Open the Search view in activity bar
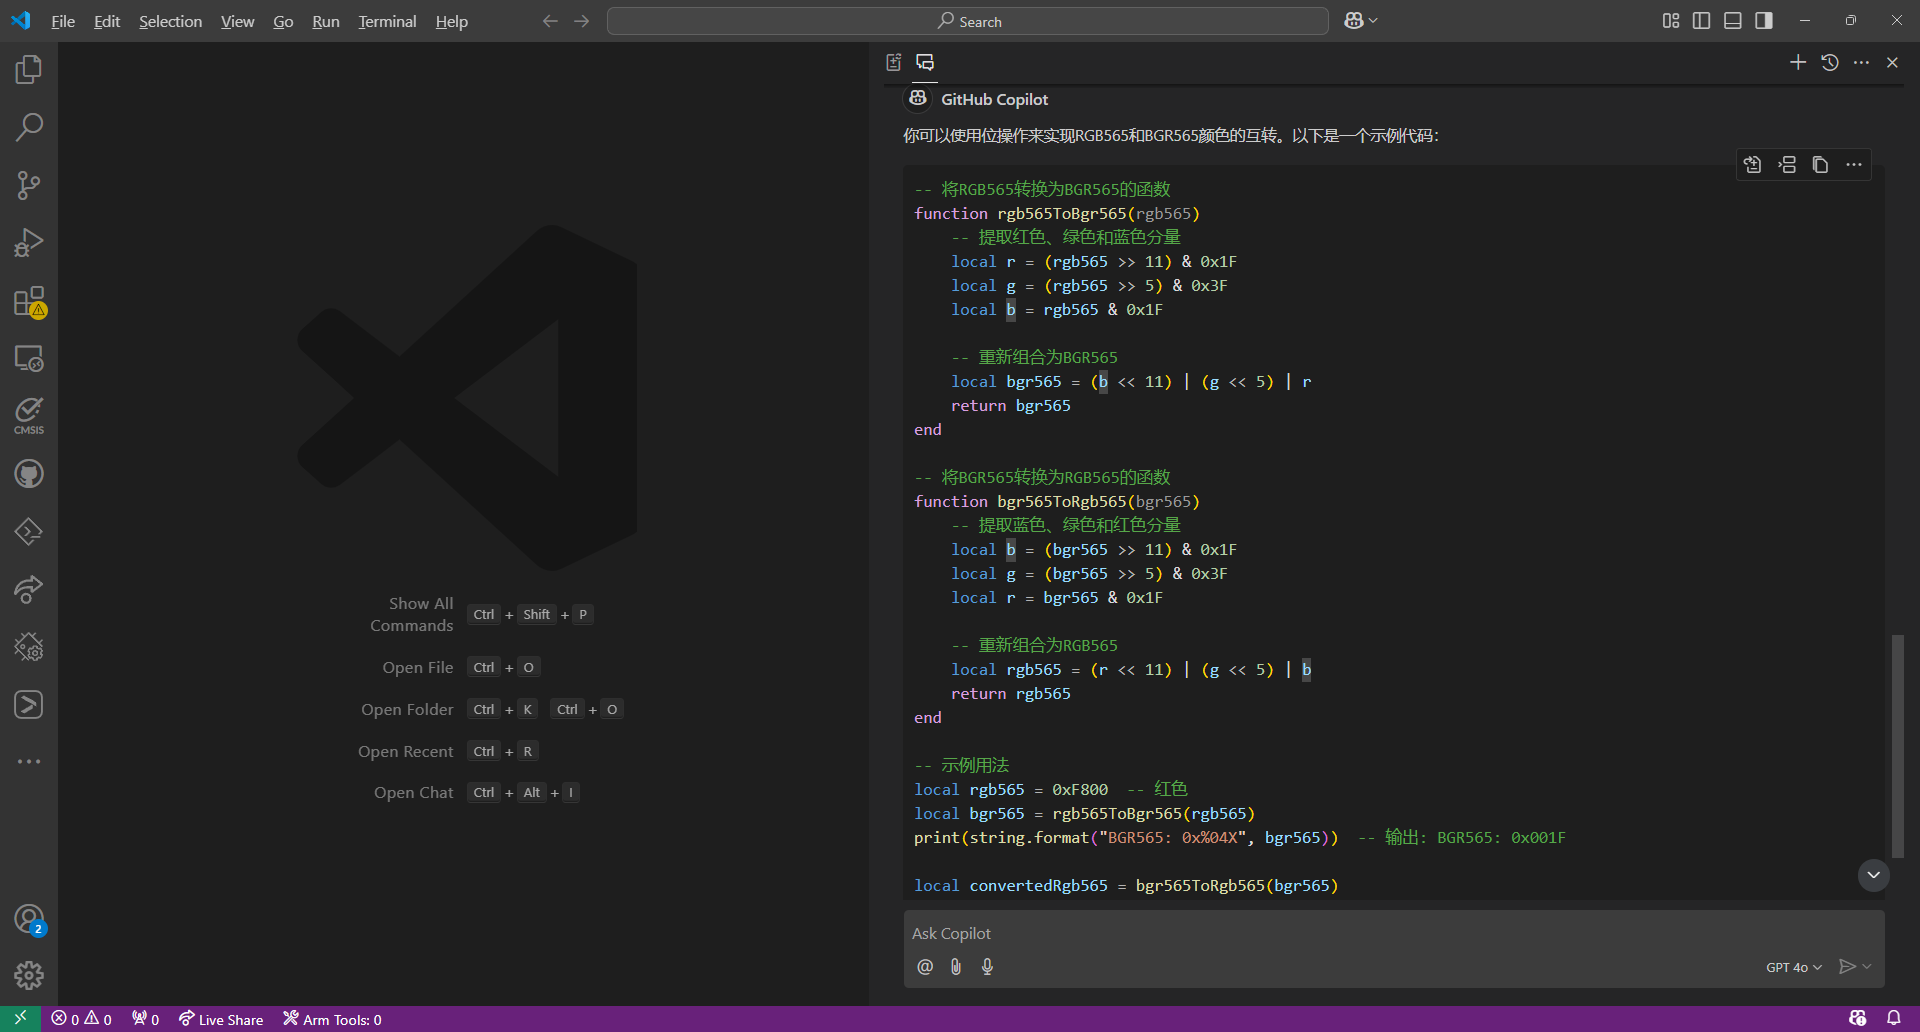Viewport: 1920px width, 1032px height. point(29,127)
